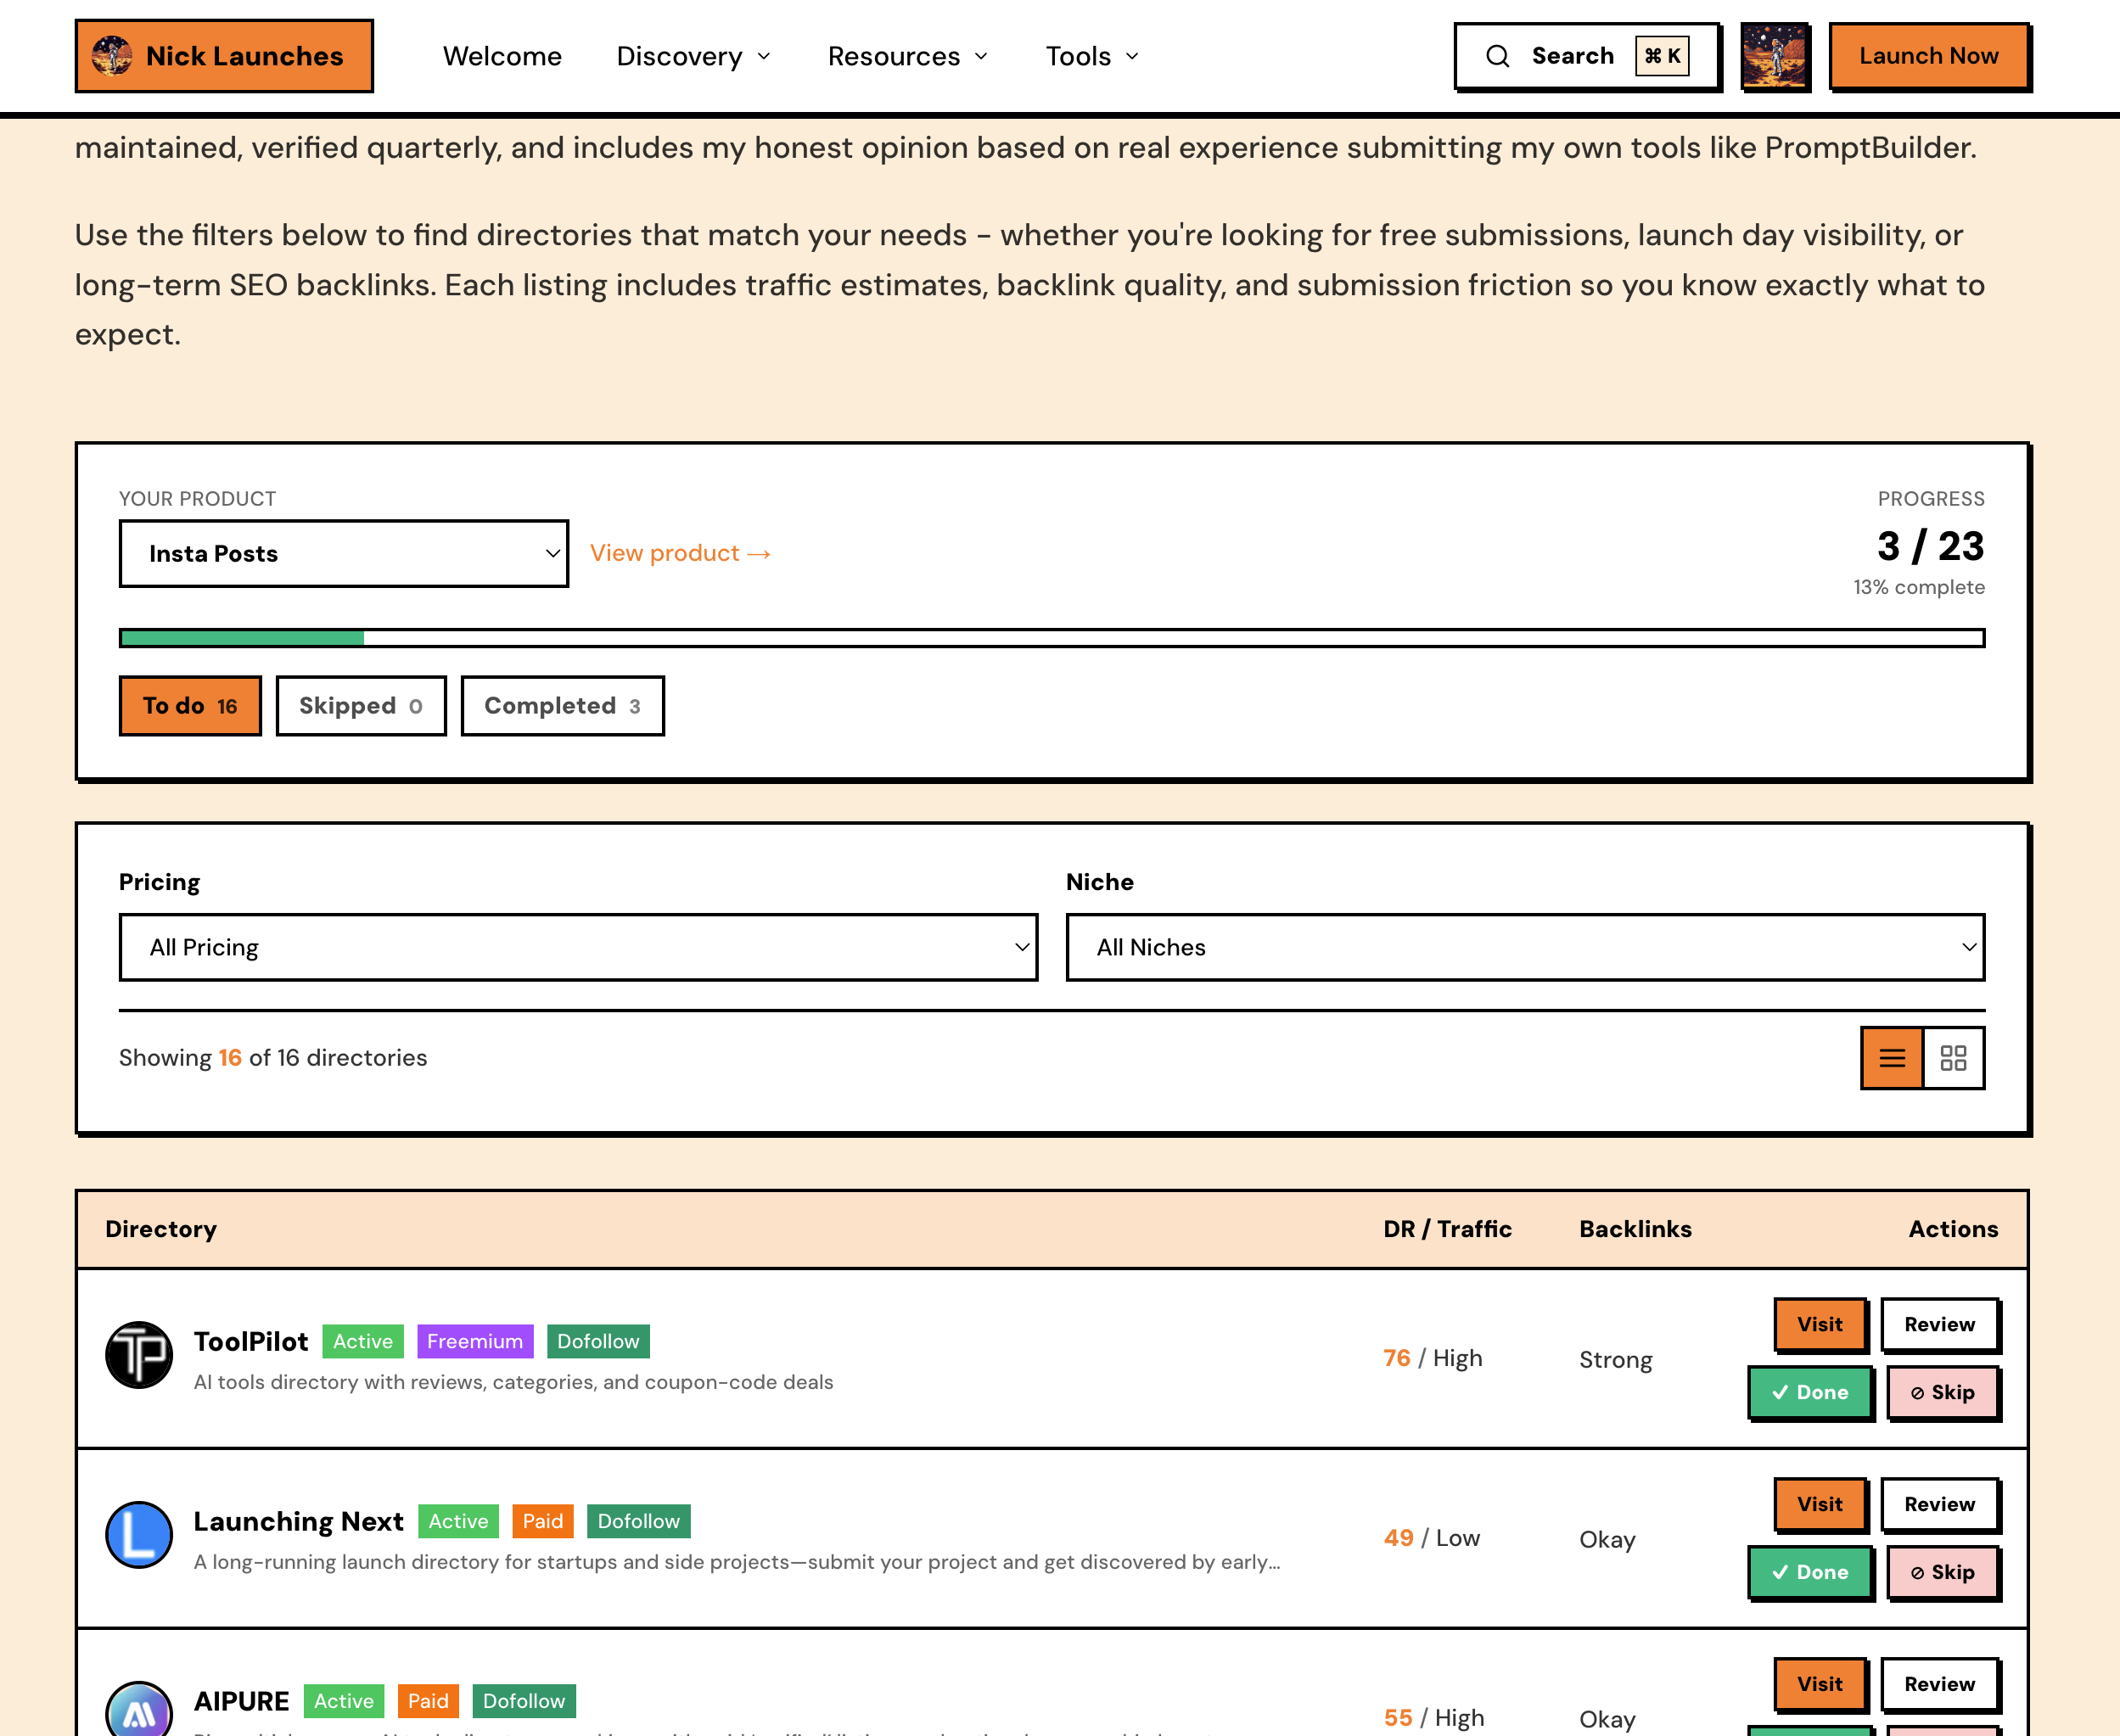Click the Backlinks column header

point(1635,1229)
